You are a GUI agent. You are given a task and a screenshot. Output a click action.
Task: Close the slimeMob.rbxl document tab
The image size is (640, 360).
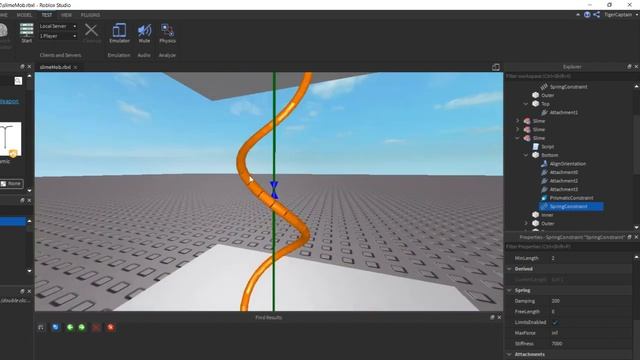(x=76, y=67)
